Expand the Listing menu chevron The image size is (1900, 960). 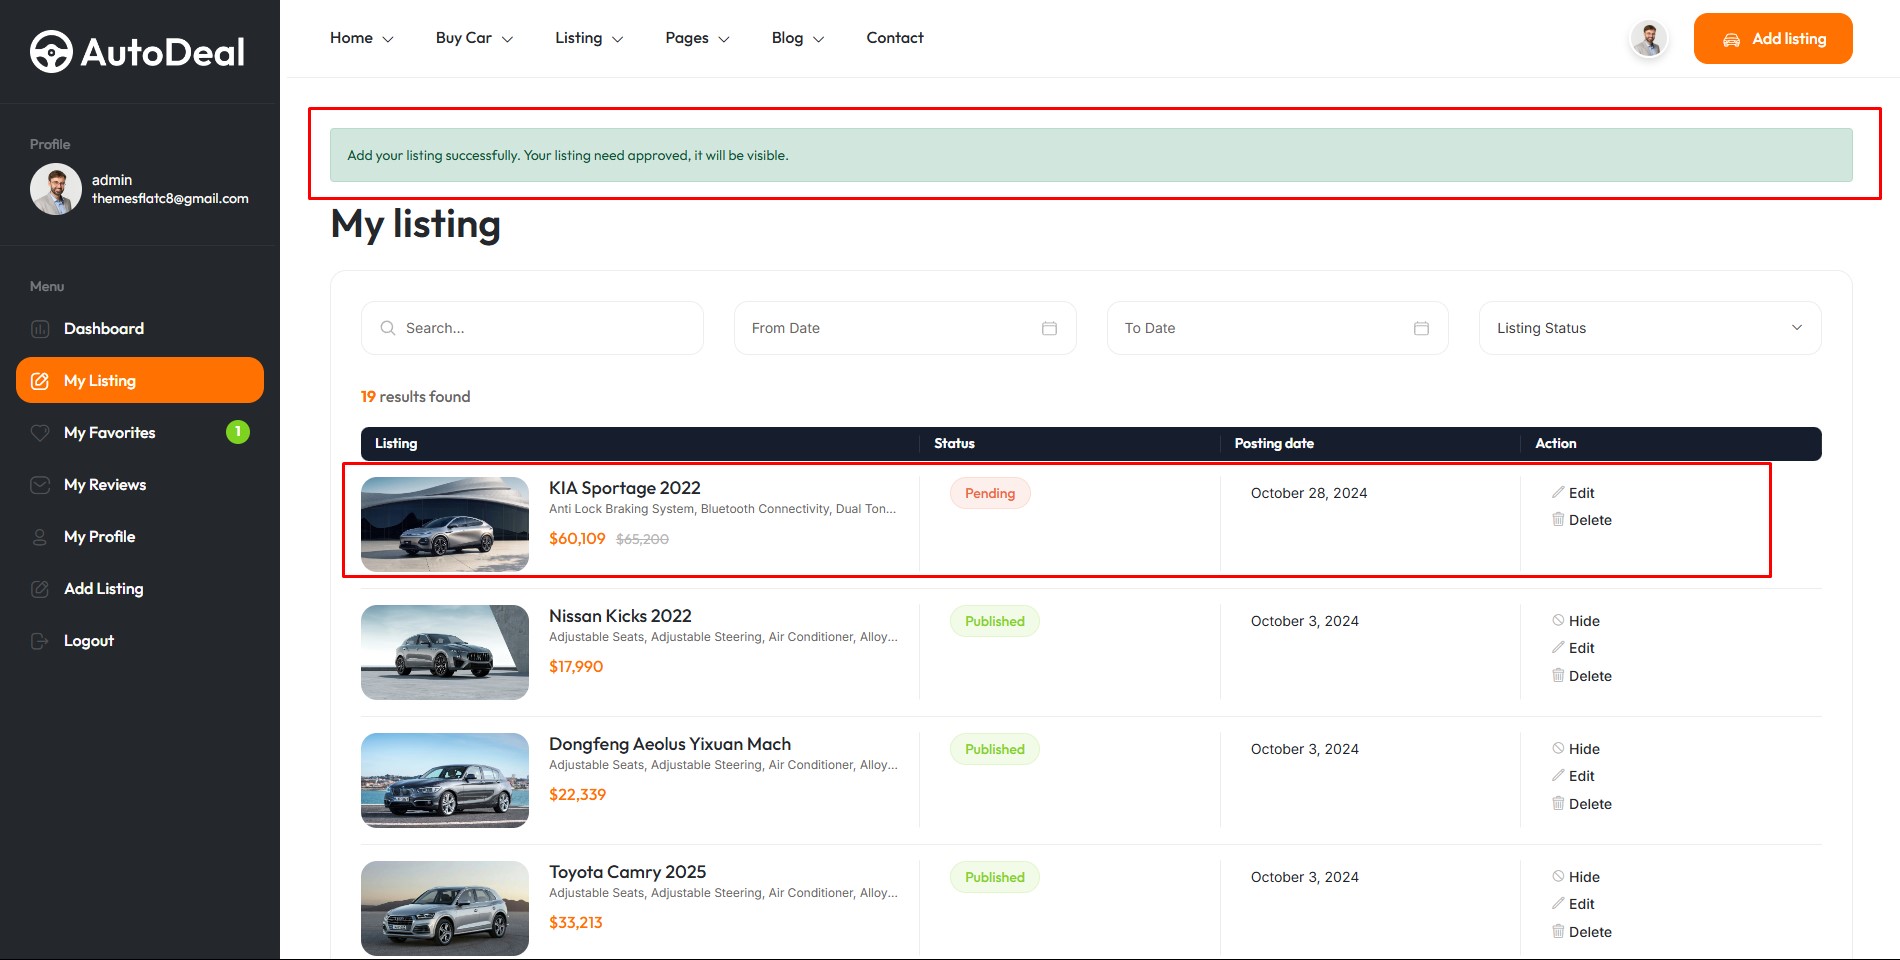pos(617,40)
